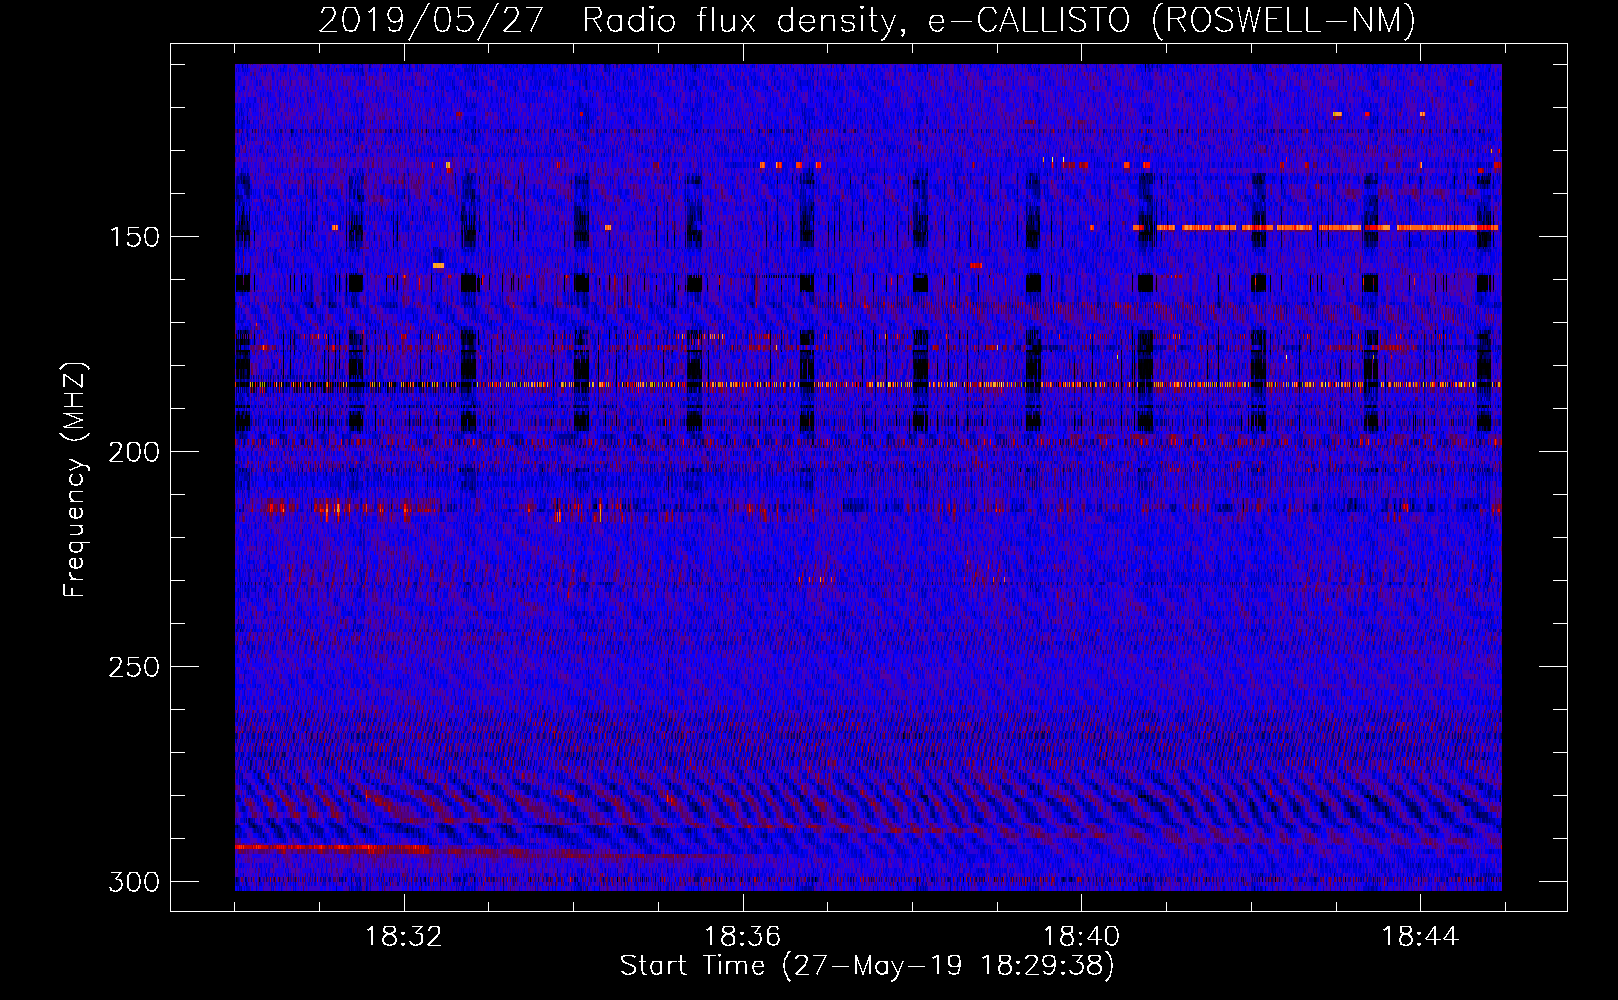Click the continuous orange interference line near 185 MHz
Screen dimensions: 1618x1000
click(x=868, y=384)
